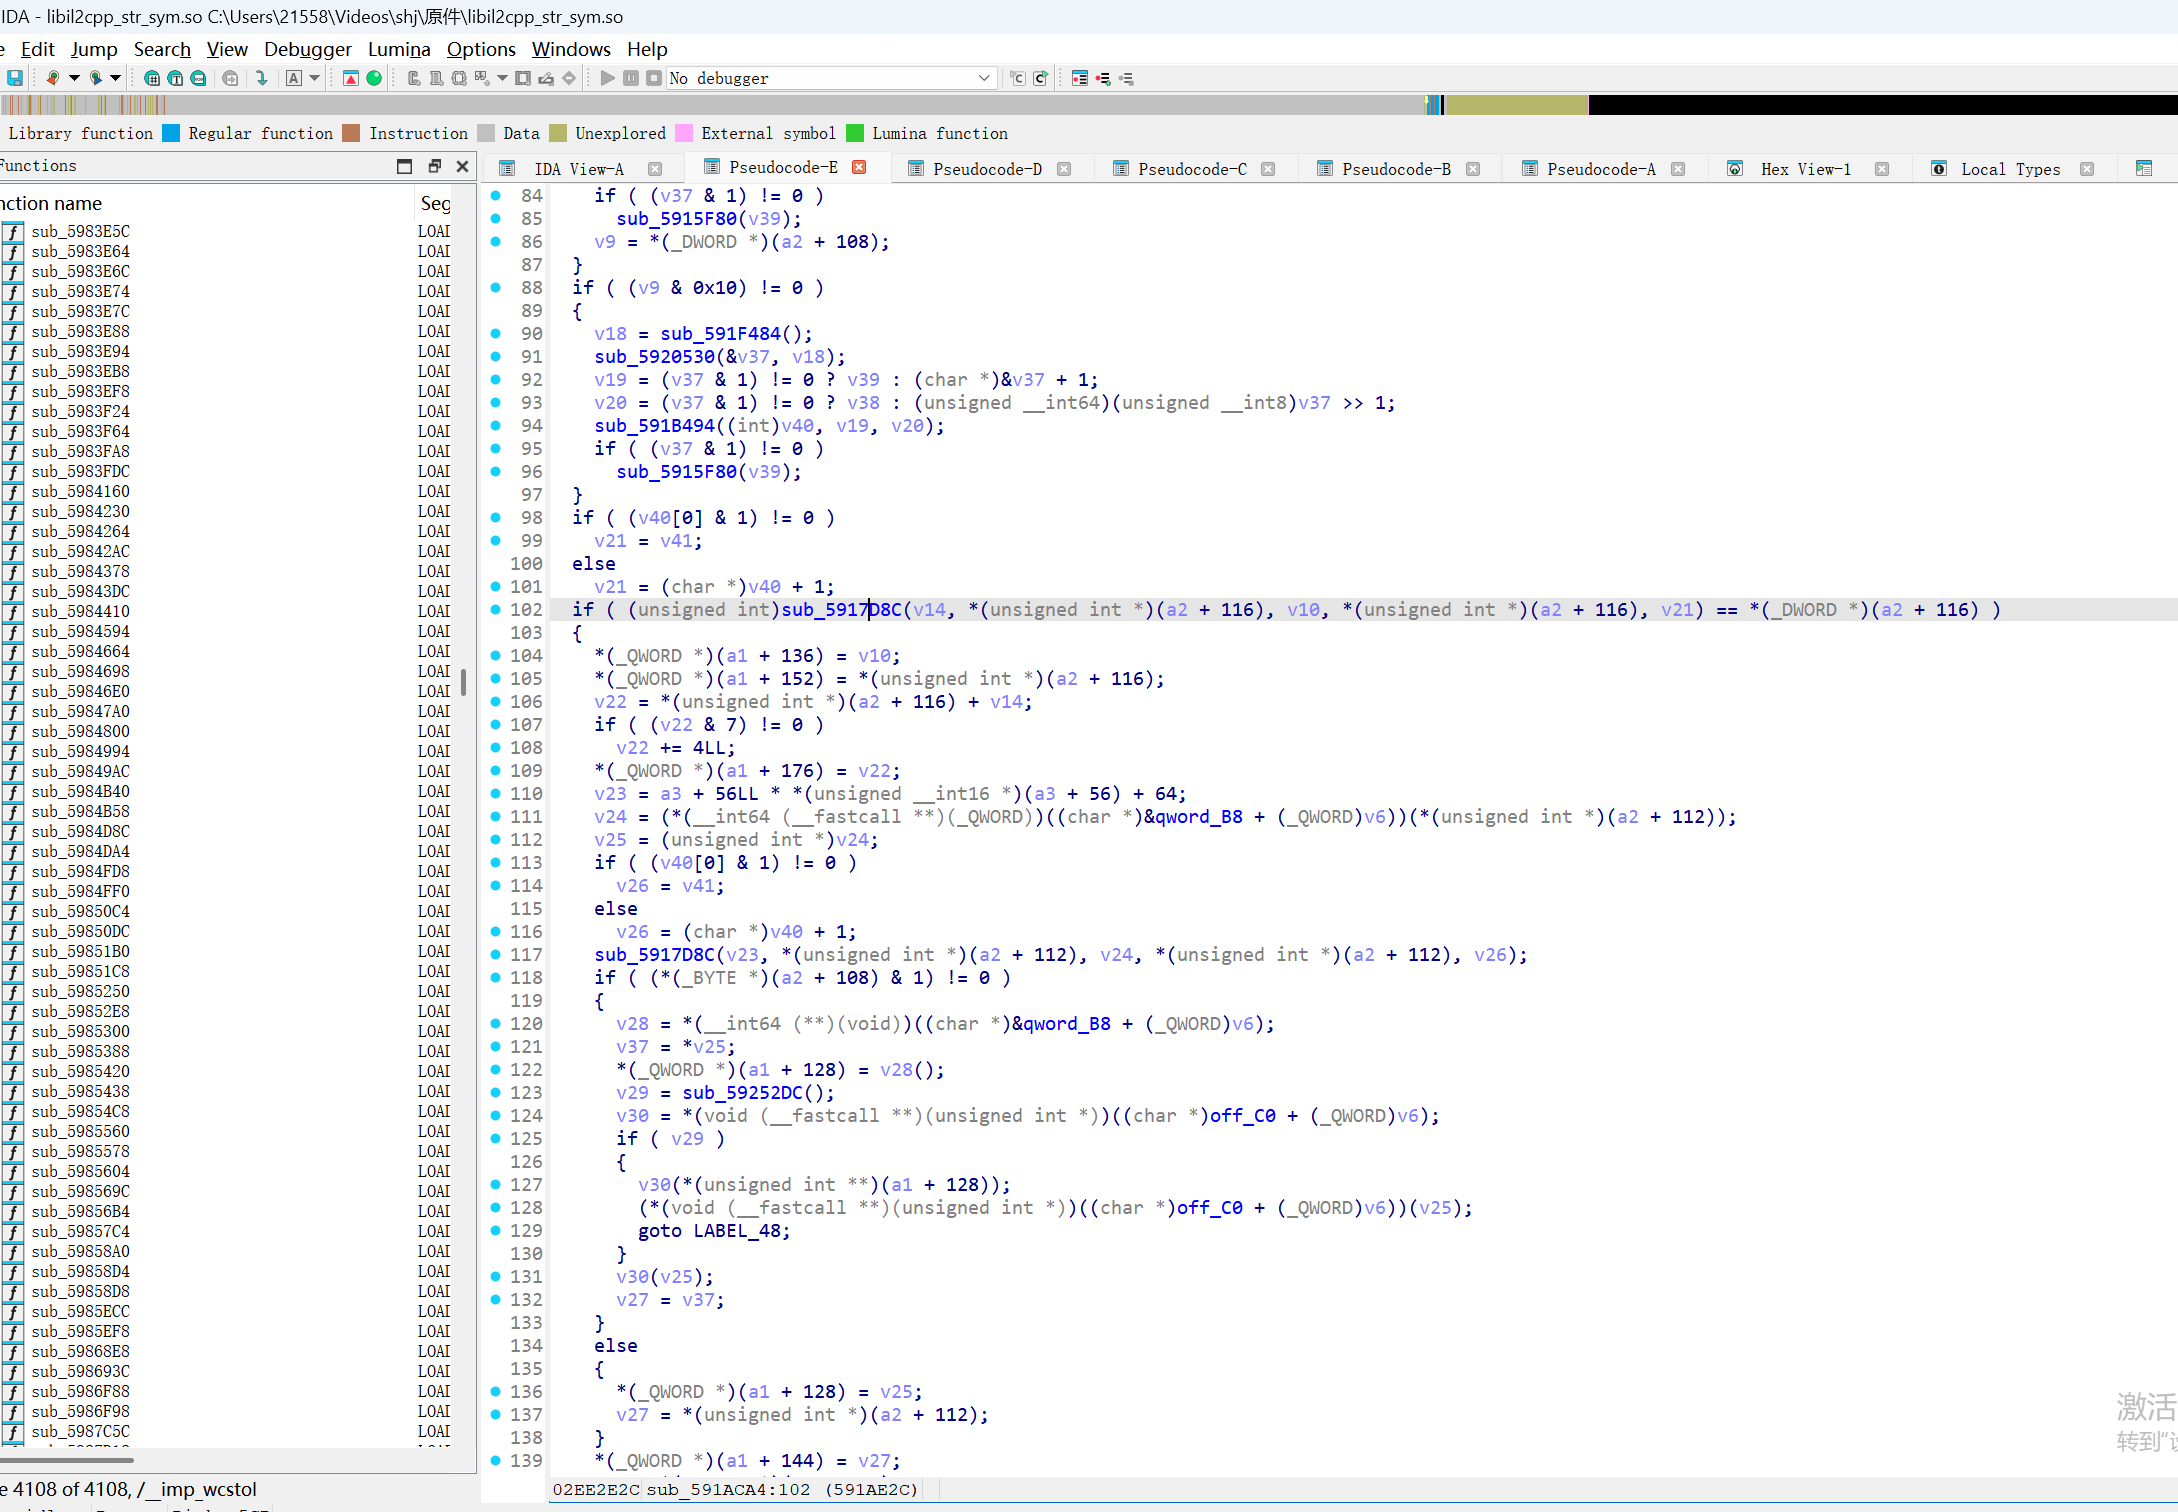This screenshot has height=1512, width=2178.
Task: Click the jump down arrow toolbar icon
Action: tap(262, 78)
